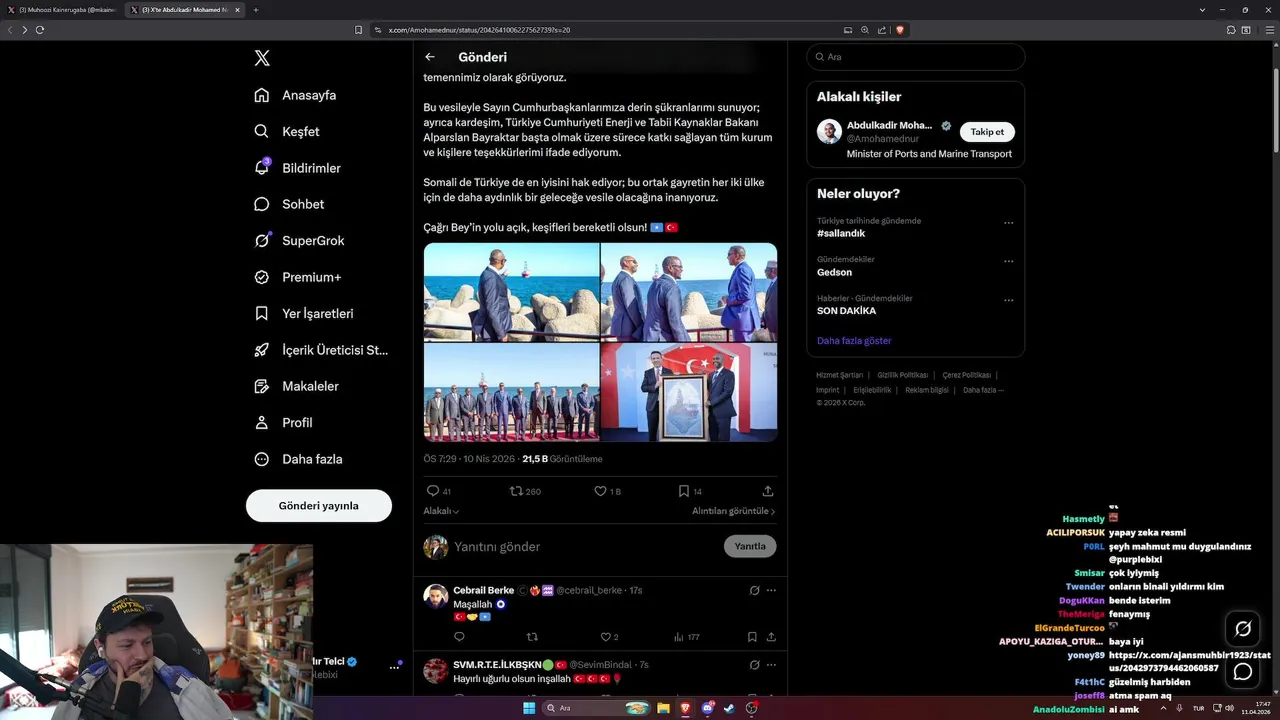Click Daha fazla göster link
The width and height of the screenshot is (1280, 720).
(x=854, y=341)
